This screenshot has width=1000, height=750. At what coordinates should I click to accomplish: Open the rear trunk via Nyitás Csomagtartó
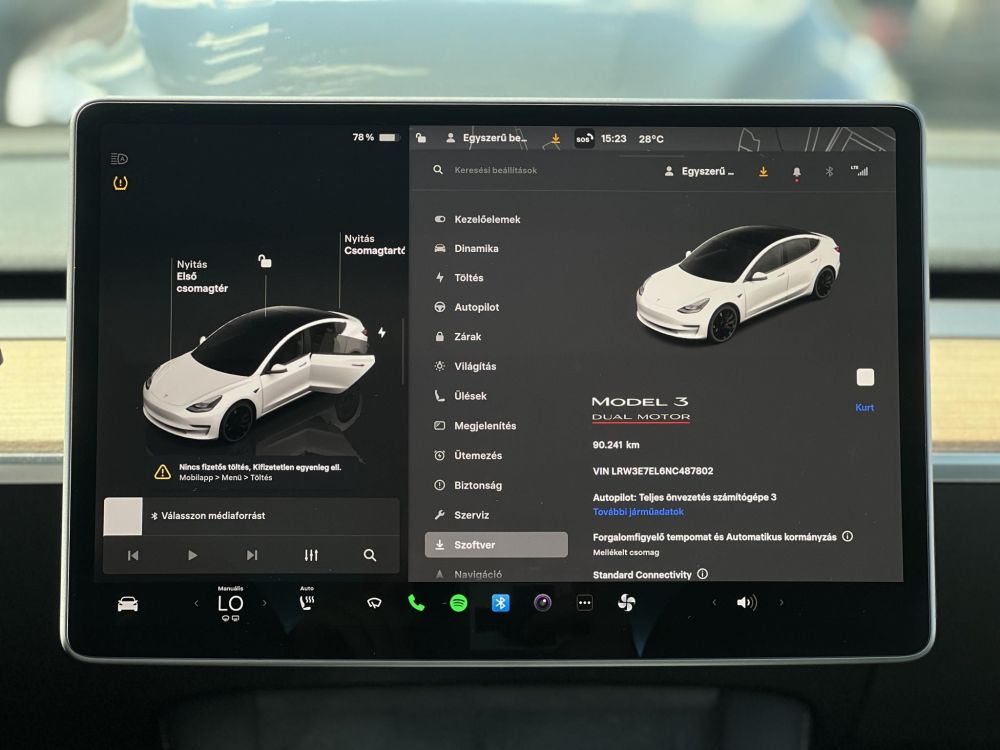[x=374, y=244]
